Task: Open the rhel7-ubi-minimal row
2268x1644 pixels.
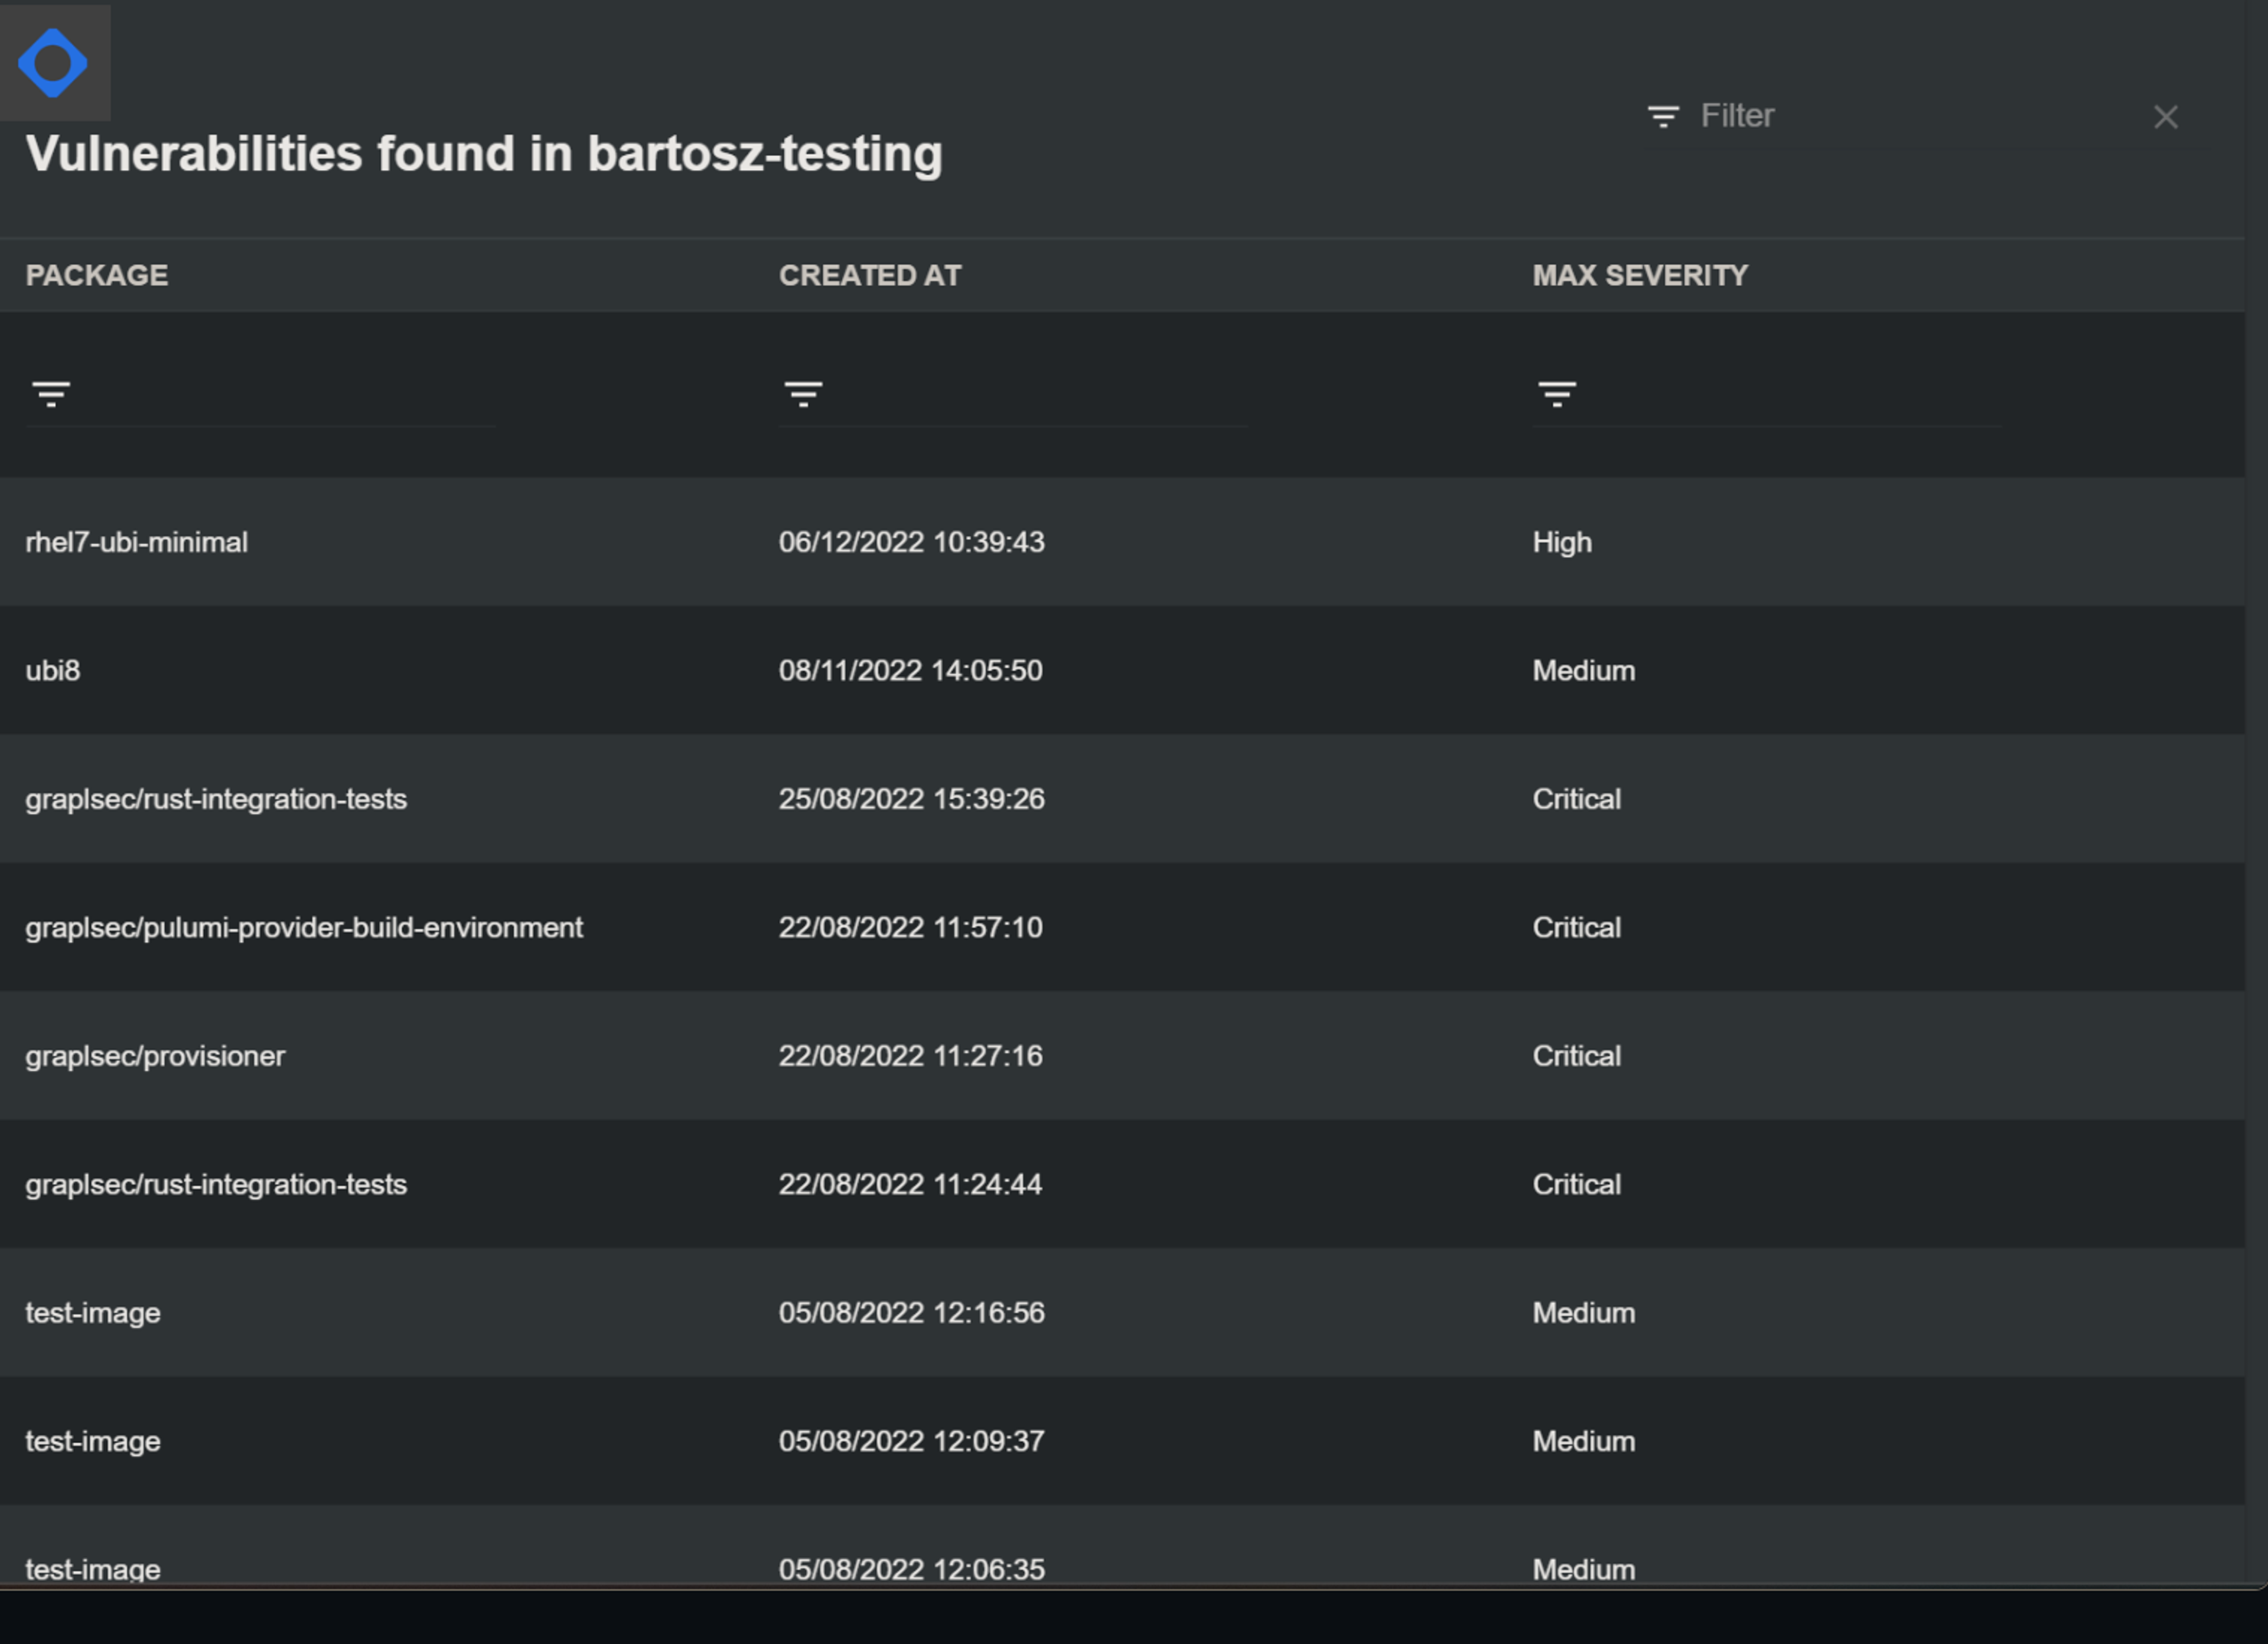Action: tap(137, 542)
